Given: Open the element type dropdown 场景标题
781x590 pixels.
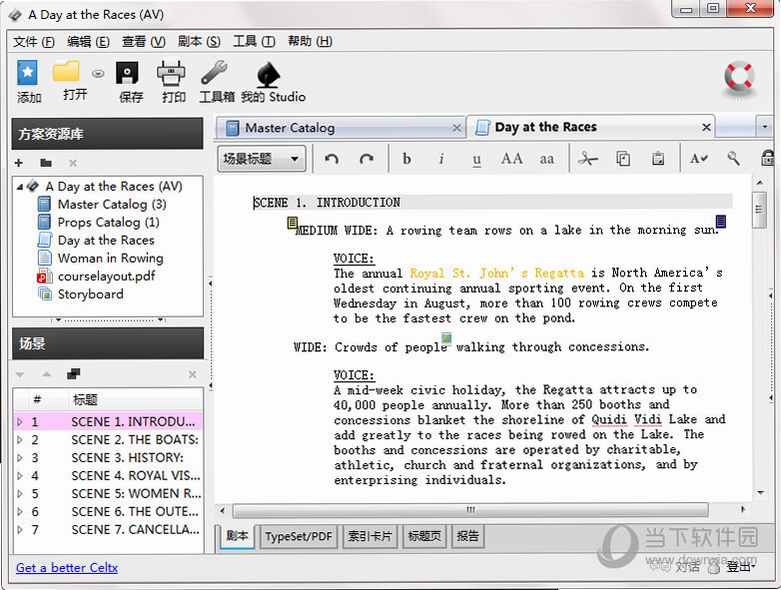Looking at the screenshot, I should click(x=261, y=159).
